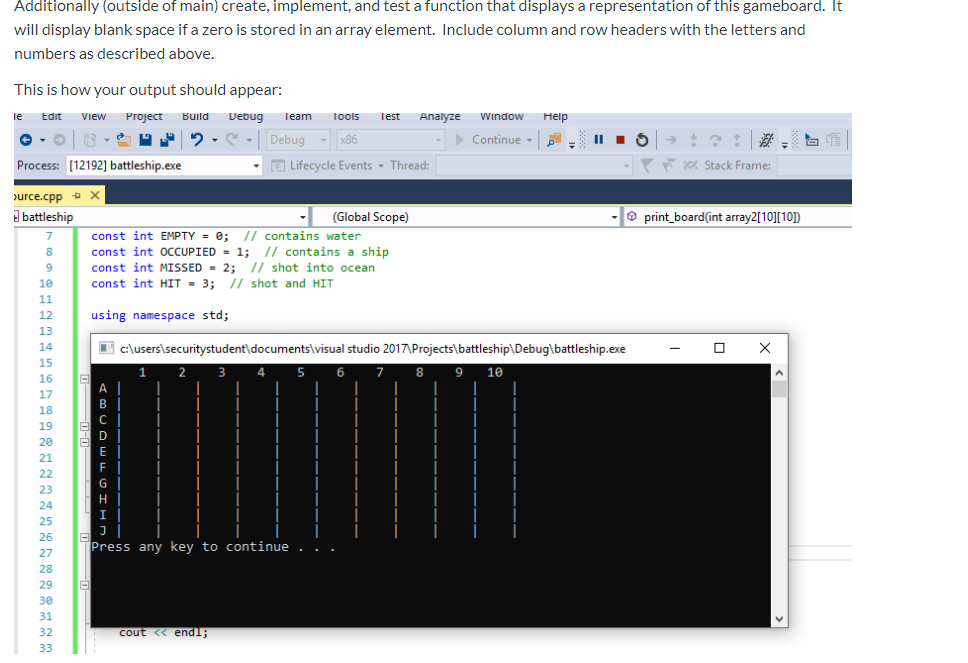Open the Analyze menu

pos(440,117)
